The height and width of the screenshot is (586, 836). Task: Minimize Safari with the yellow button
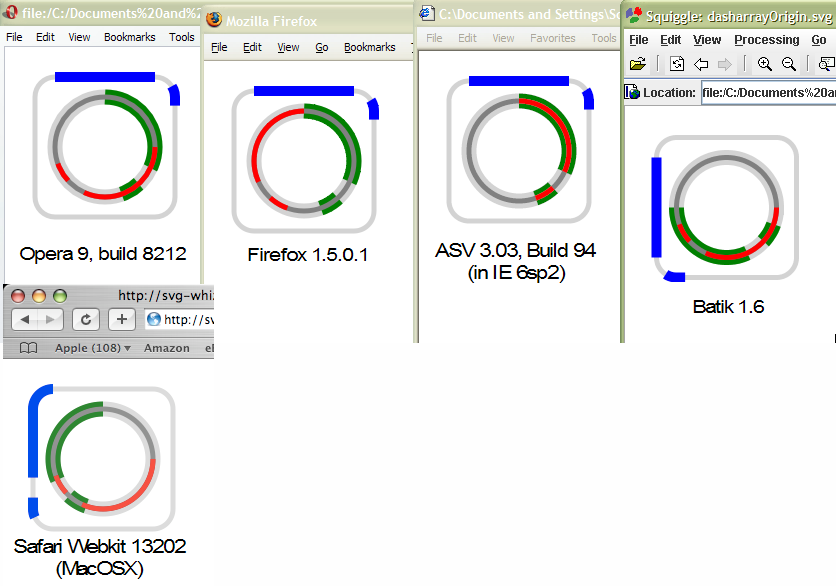(39, 296)
